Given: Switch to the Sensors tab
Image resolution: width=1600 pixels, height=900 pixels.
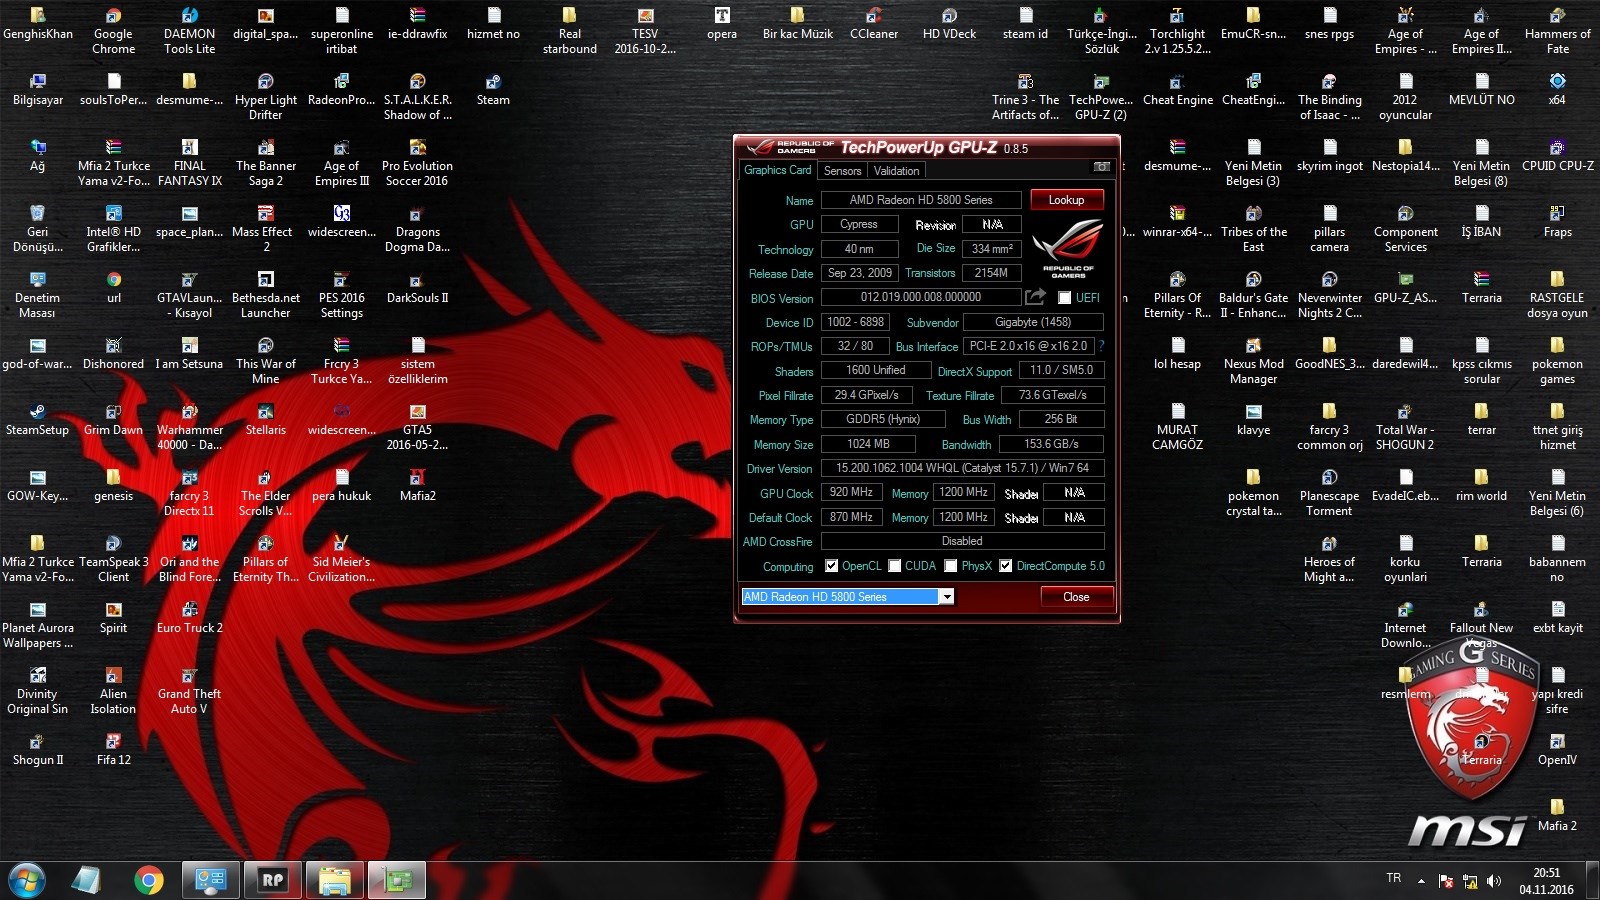Looking at the screenshot, I should pyautogui.click(x=842, y=171).
